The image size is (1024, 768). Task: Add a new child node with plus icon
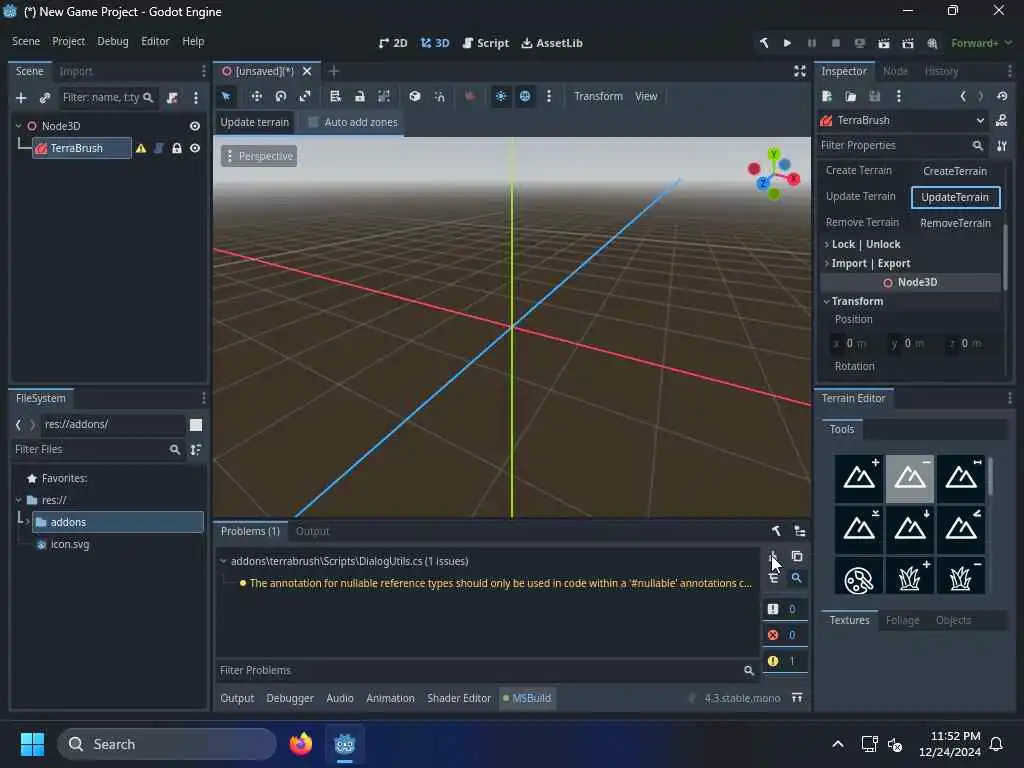coord(21,97)
